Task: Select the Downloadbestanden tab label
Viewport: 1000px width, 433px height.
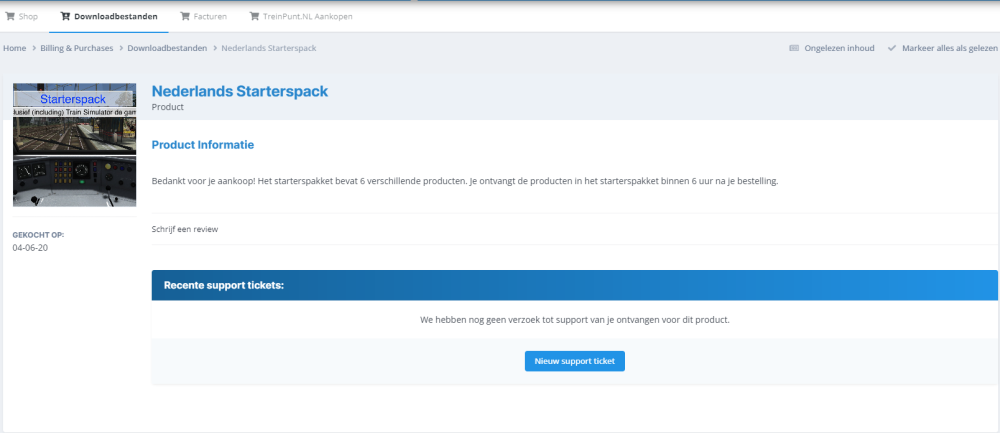Action: [x=115, y=16]
